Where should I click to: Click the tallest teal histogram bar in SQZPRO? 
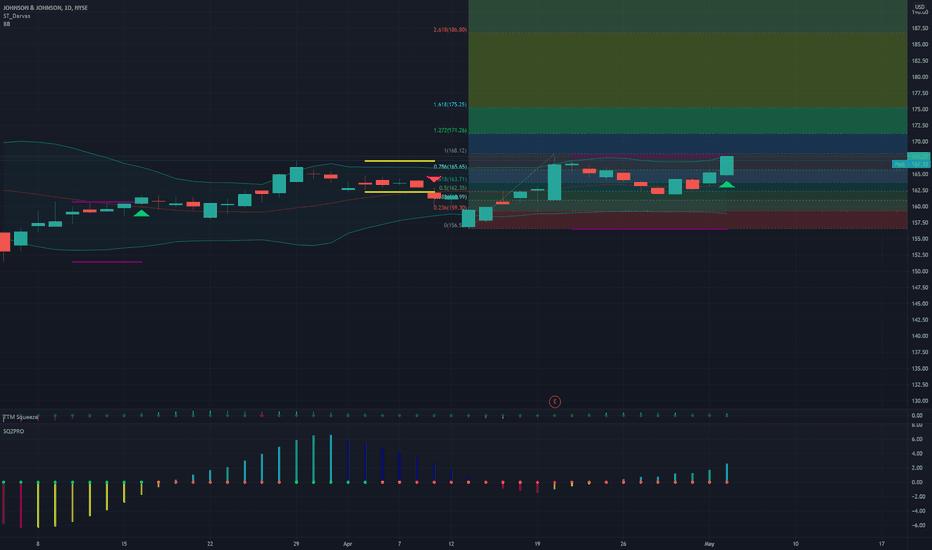[331, 458]
